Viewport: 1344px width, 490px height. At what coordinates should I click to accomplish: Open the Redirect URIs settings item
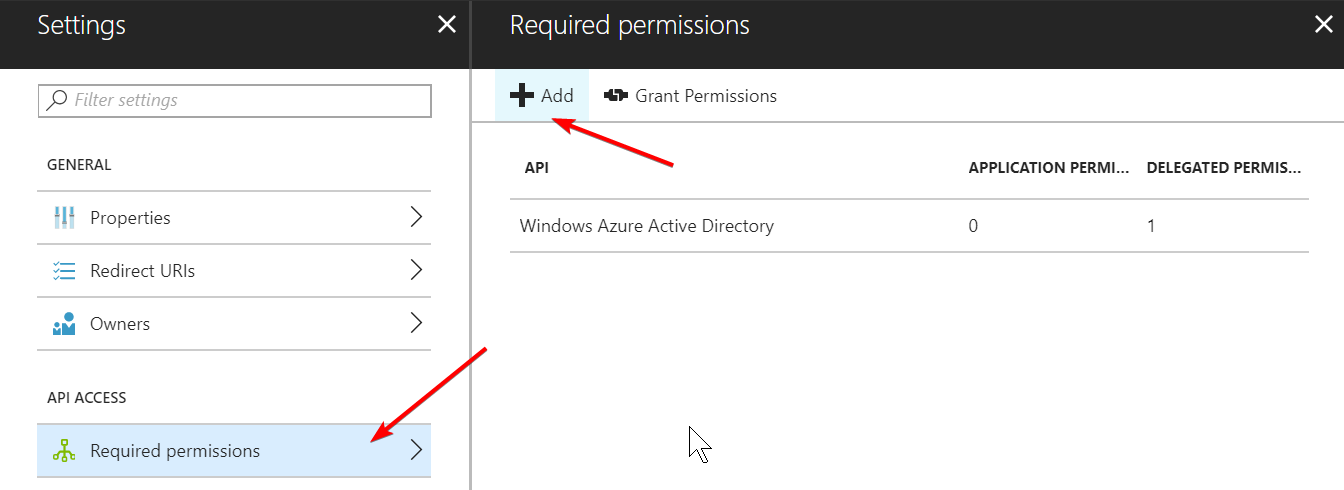234,271
